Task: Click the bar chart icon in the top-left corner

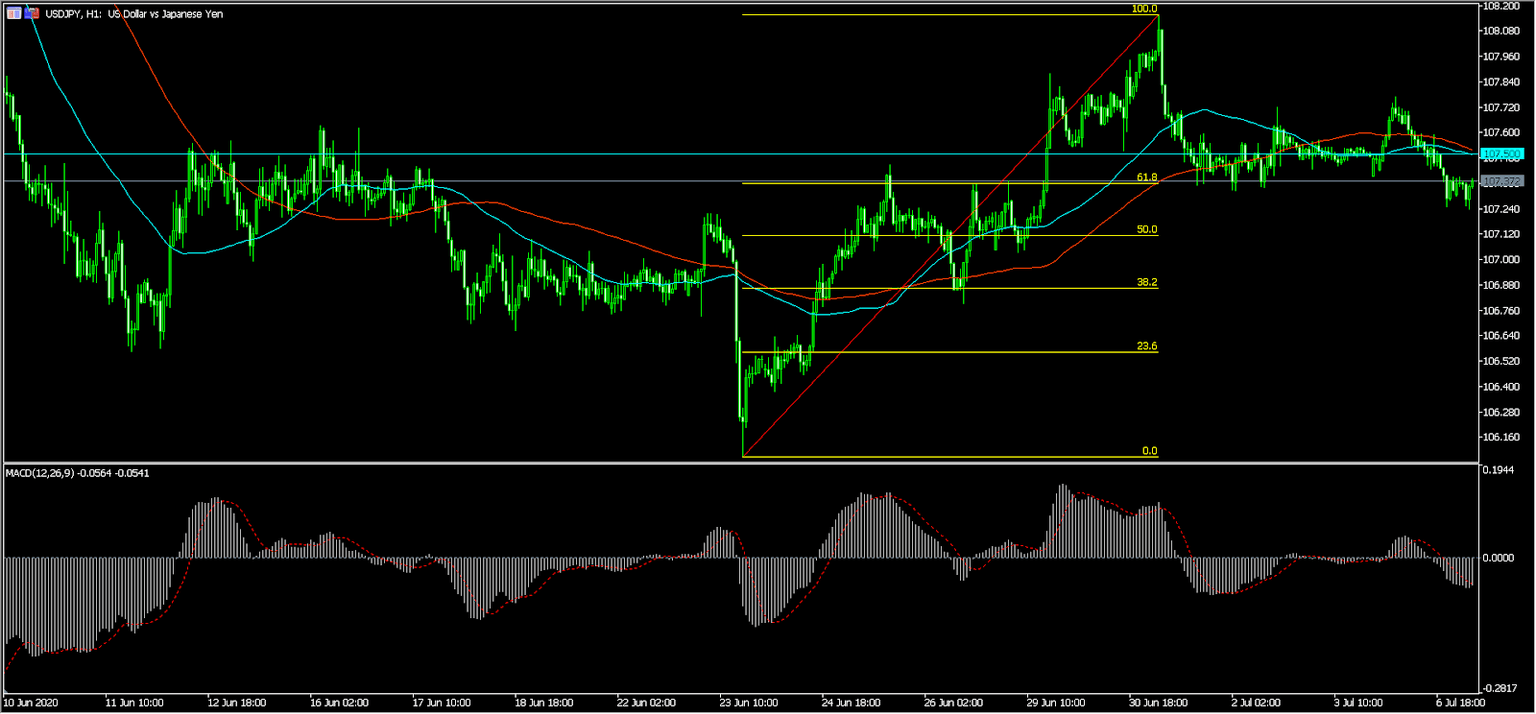Action: pyautogui.click(x=14, y=13)
